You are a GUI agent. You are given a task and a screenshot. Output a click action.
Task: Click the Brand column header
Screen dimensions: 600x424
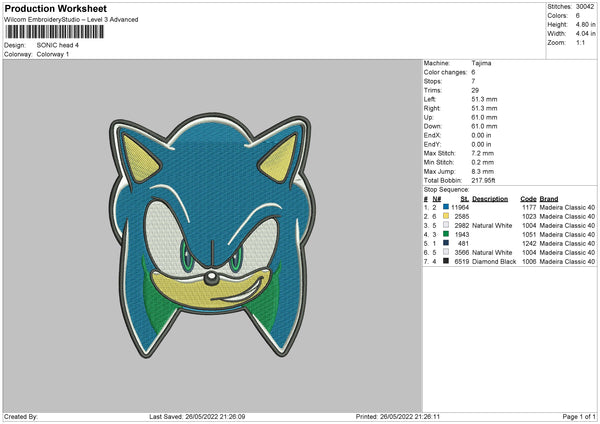pyautogui.click(x=550, y=197)
